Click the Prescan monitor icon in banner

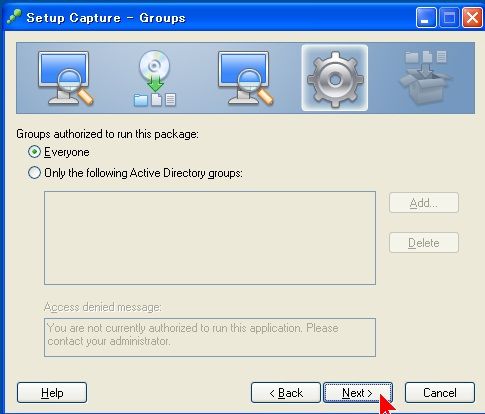65,78
